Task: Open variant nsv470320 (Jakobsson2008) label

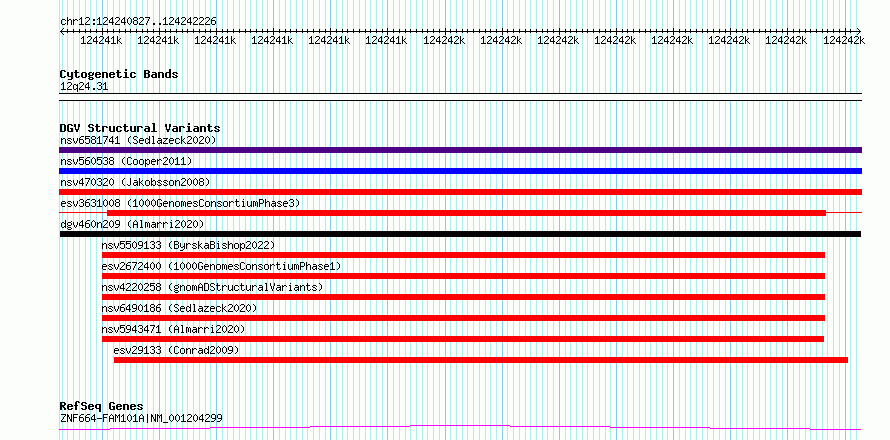Action: 135,182
